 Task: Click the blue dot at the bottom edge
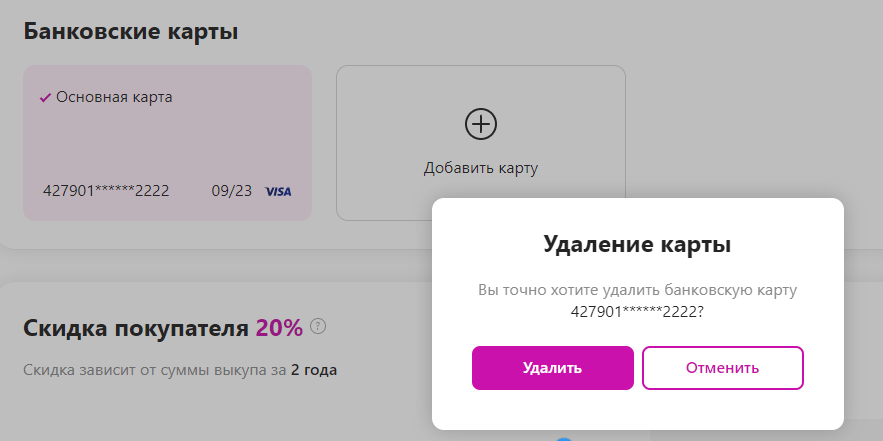pos(564,438)
